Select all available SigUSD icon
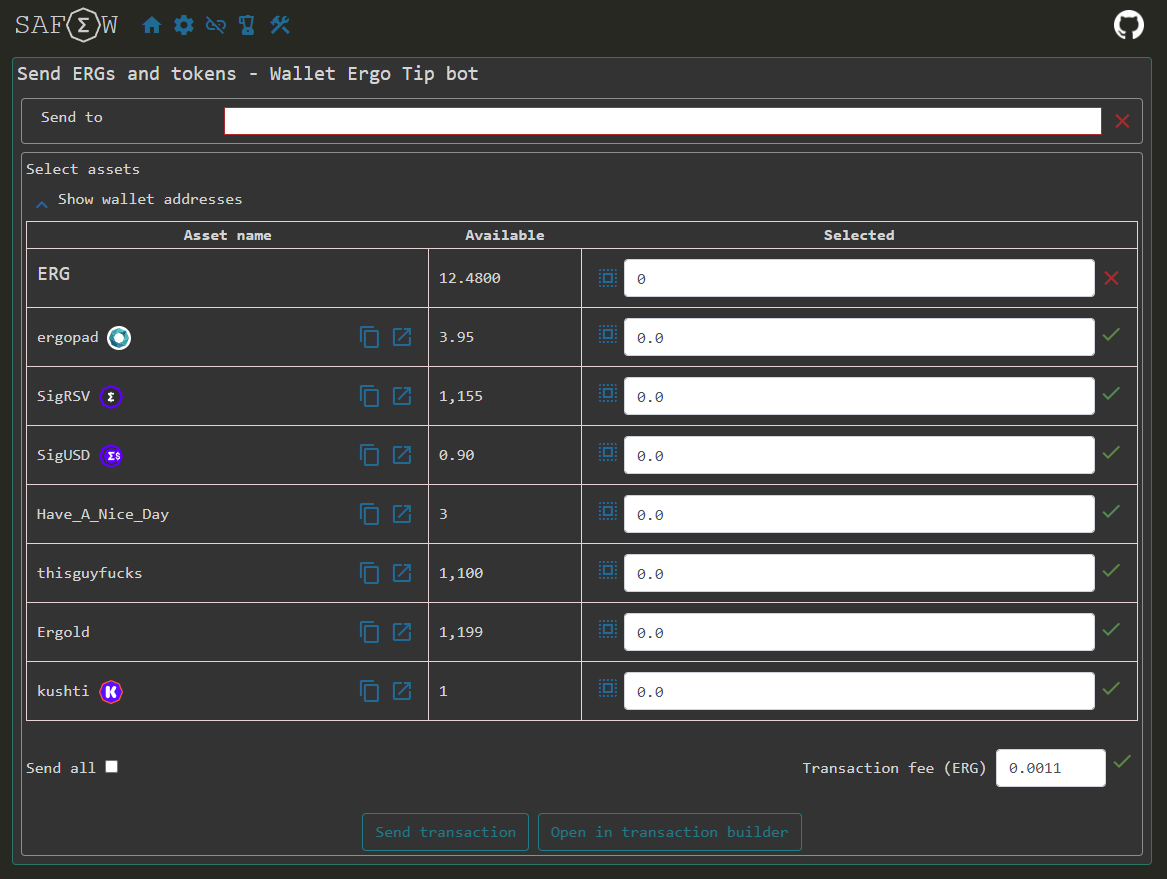The image size is (1167, 879). [608, 453]
